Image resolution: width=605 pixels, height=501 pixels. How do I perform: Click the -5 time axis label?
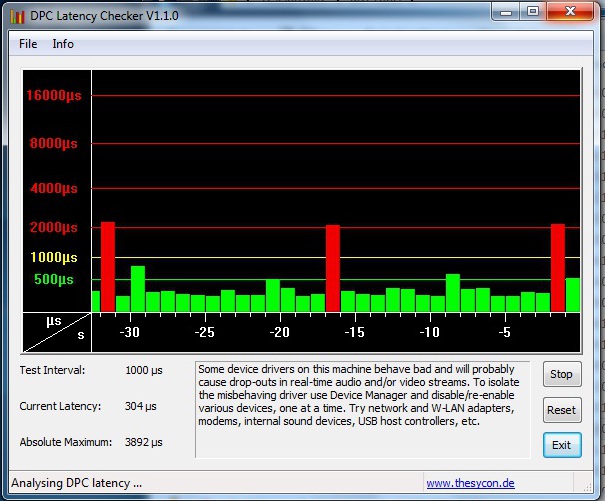coord(504,332)
